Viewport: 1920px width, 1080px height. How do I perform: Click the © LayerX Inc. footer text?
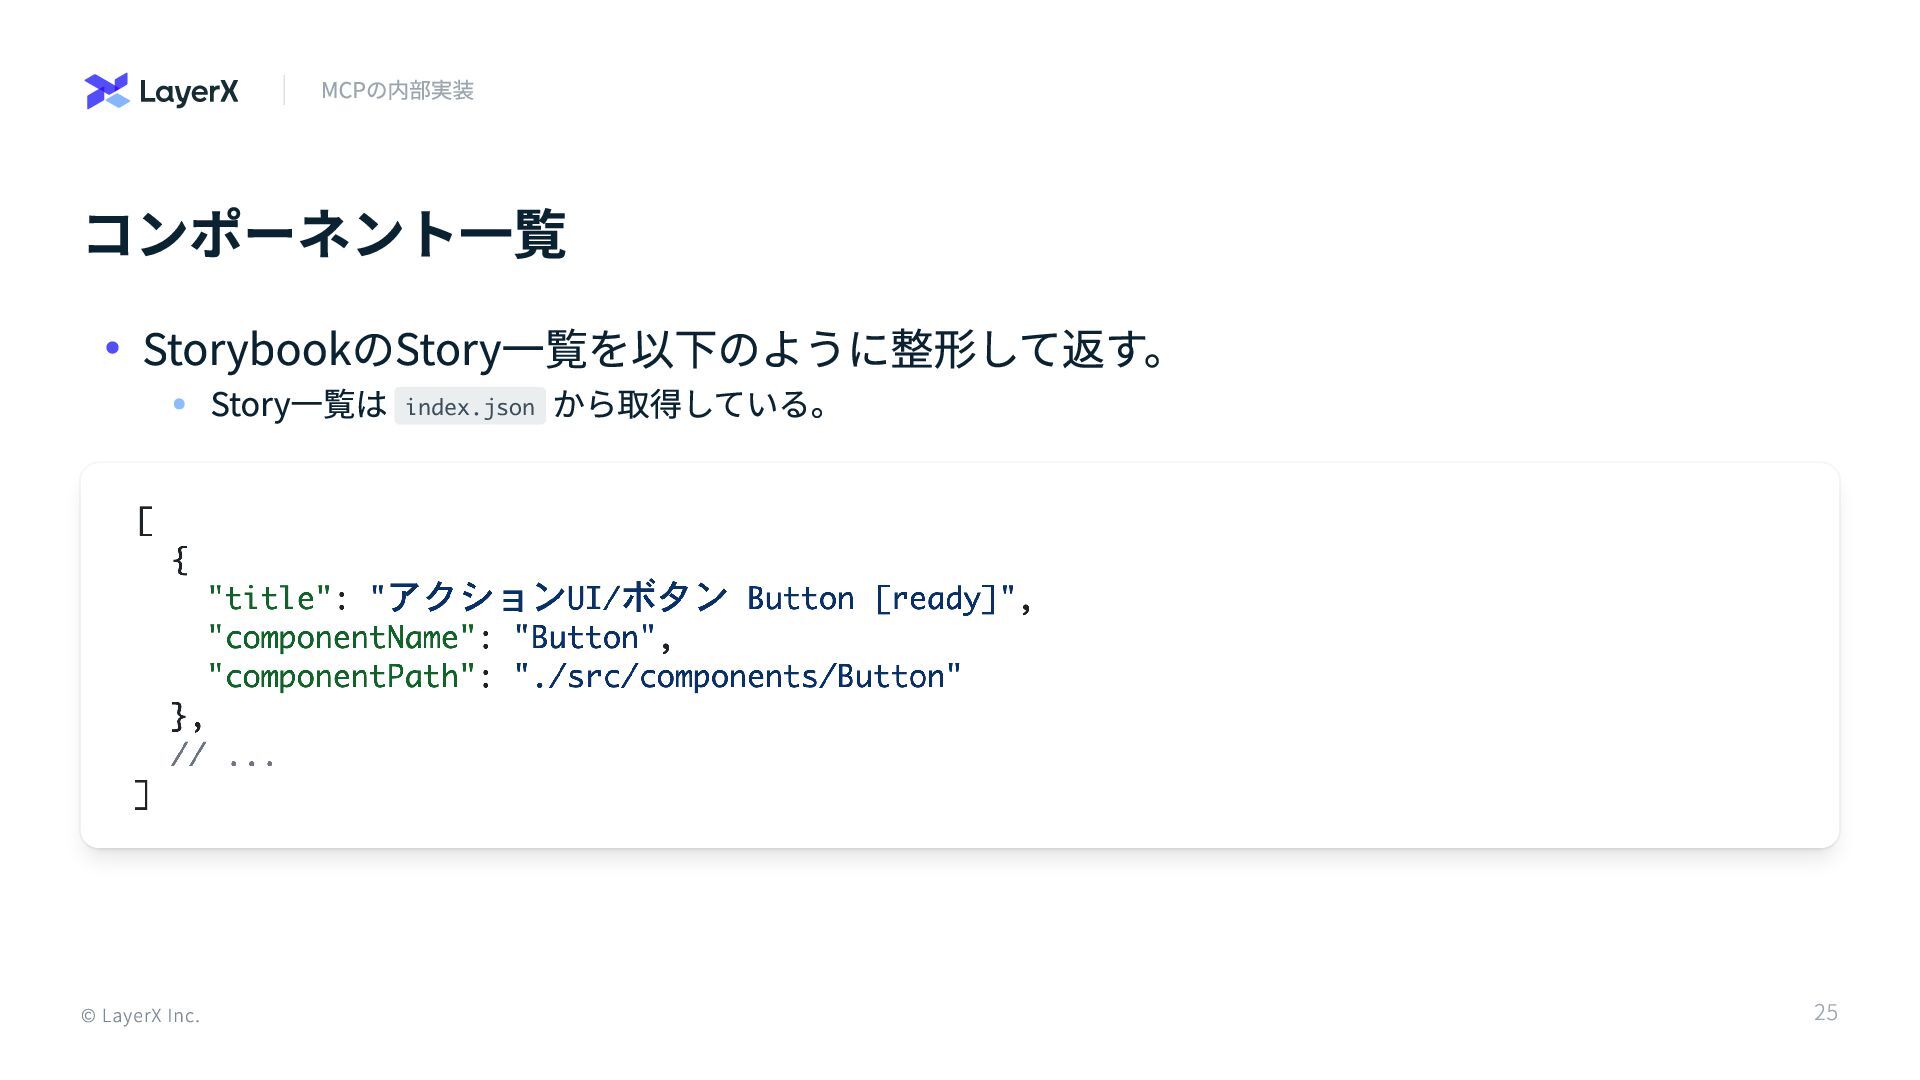140,1016
